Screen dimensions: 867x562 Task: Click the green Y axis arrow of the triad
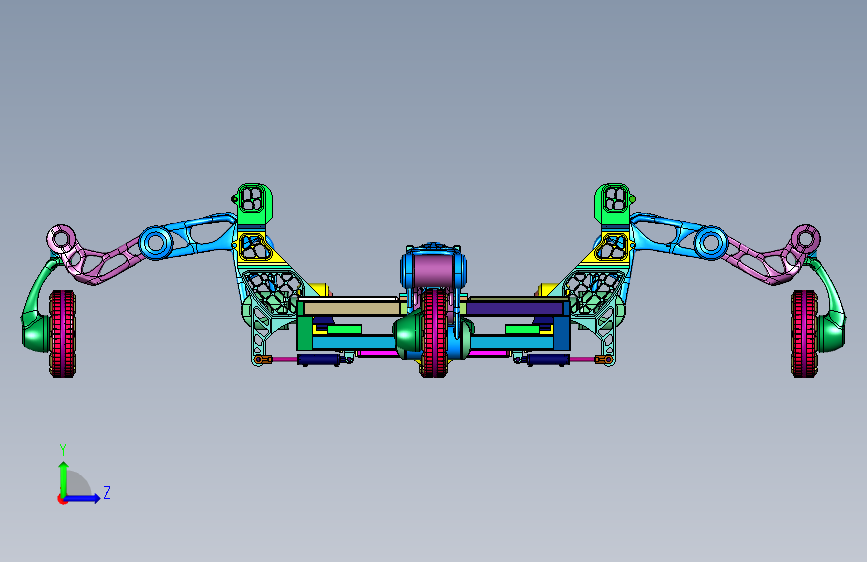[64, 478]
